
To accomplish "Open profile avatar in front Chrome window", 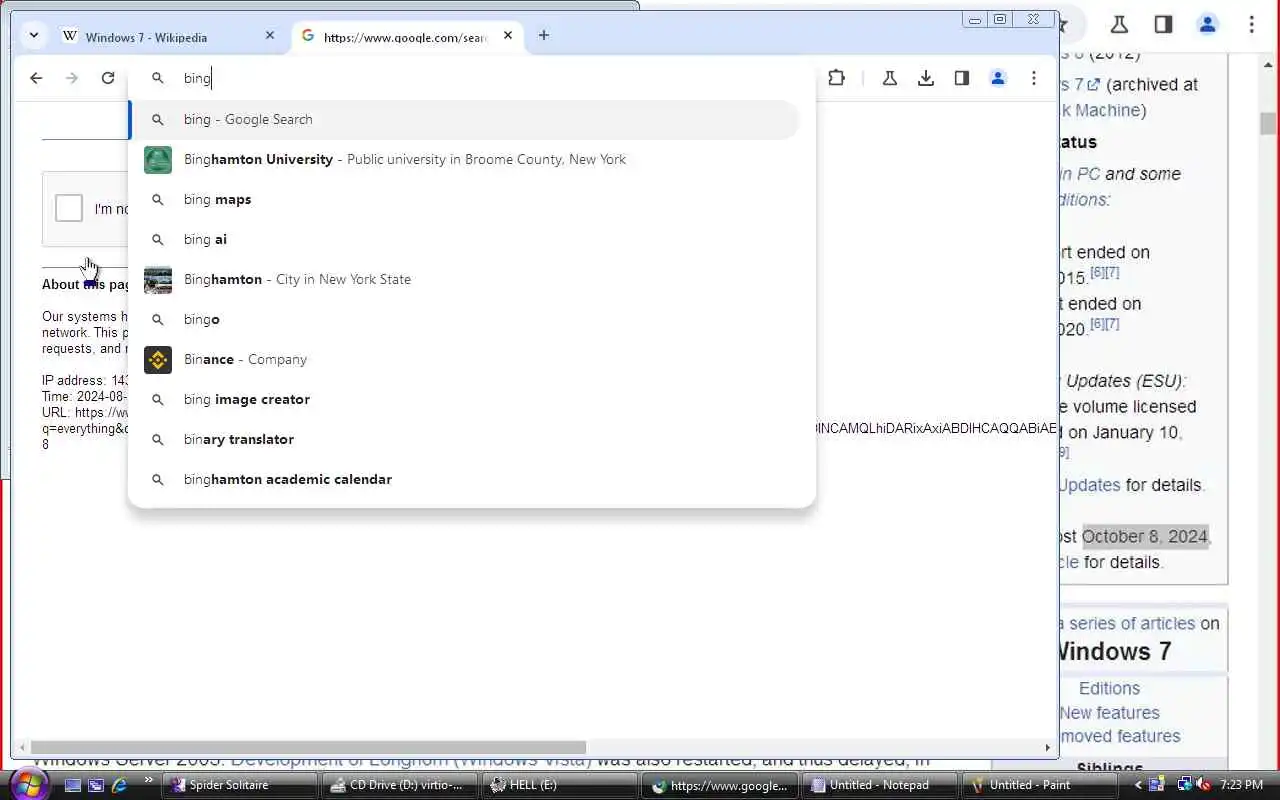I will click(998, 78).
